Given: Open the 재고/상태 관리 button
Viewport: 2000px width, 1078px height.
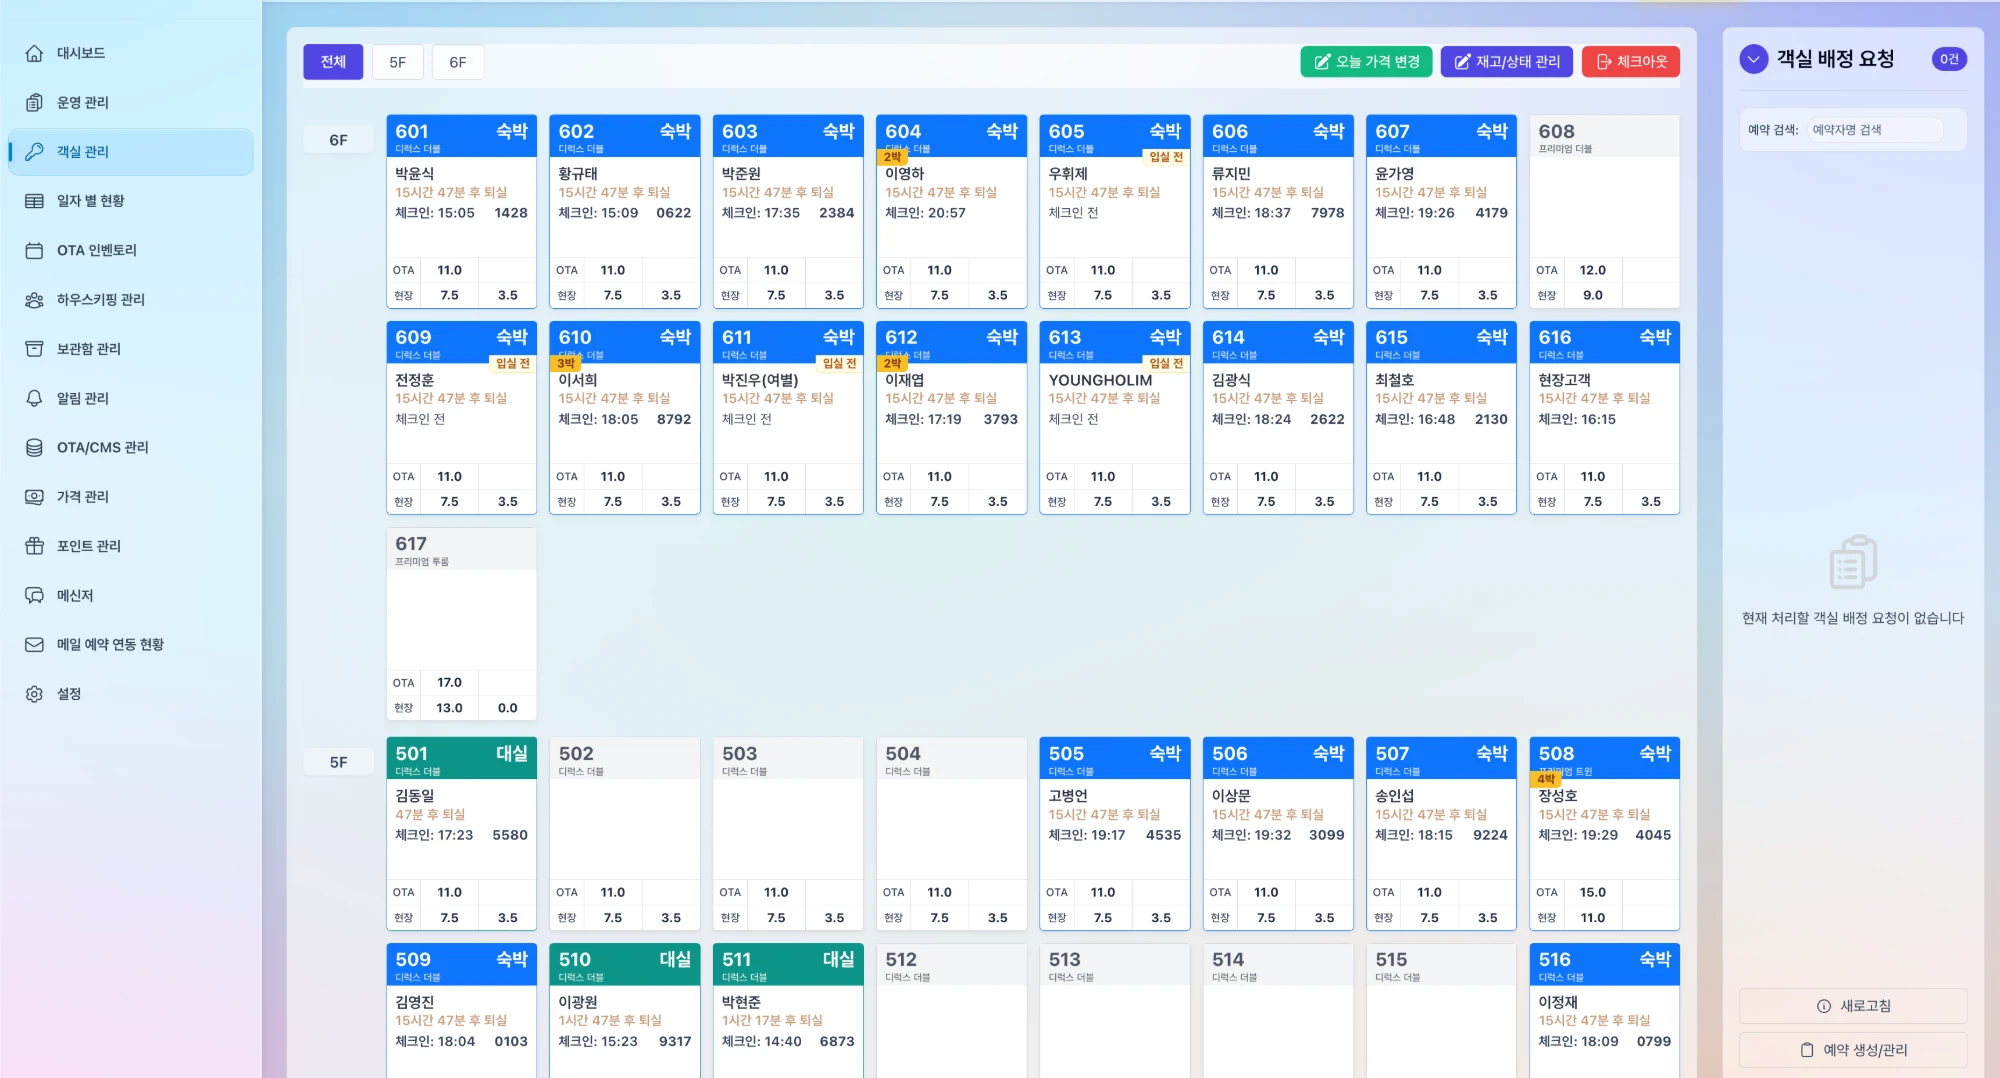Looking at the screenshot, I should click(1506, 62).
